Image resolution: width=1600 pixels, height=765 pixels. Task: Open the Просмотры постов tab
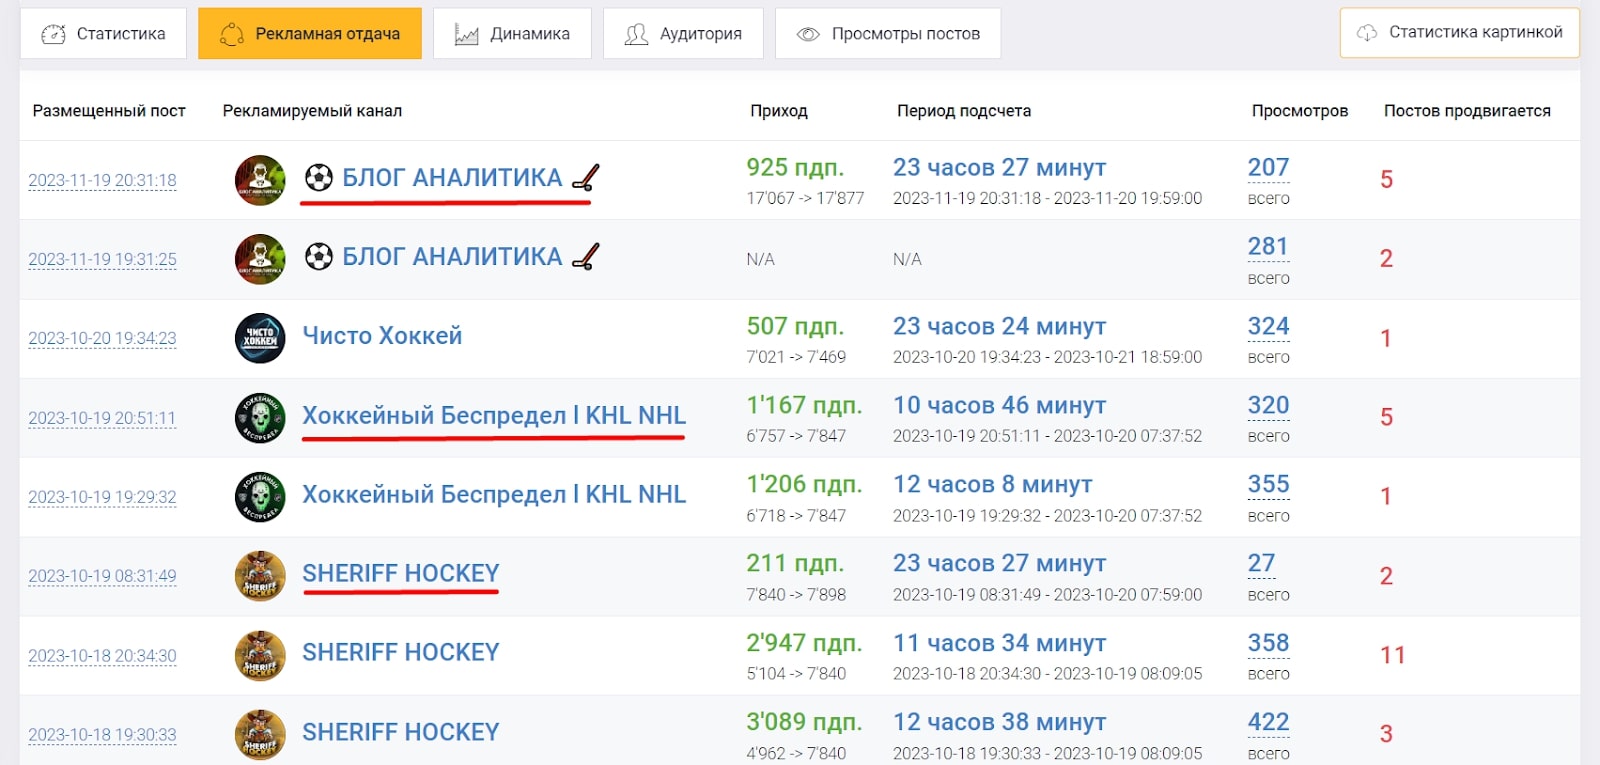(x=888, y=33)
